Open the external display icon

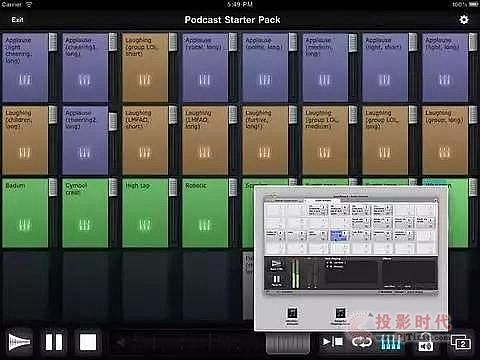coord(461,342)
